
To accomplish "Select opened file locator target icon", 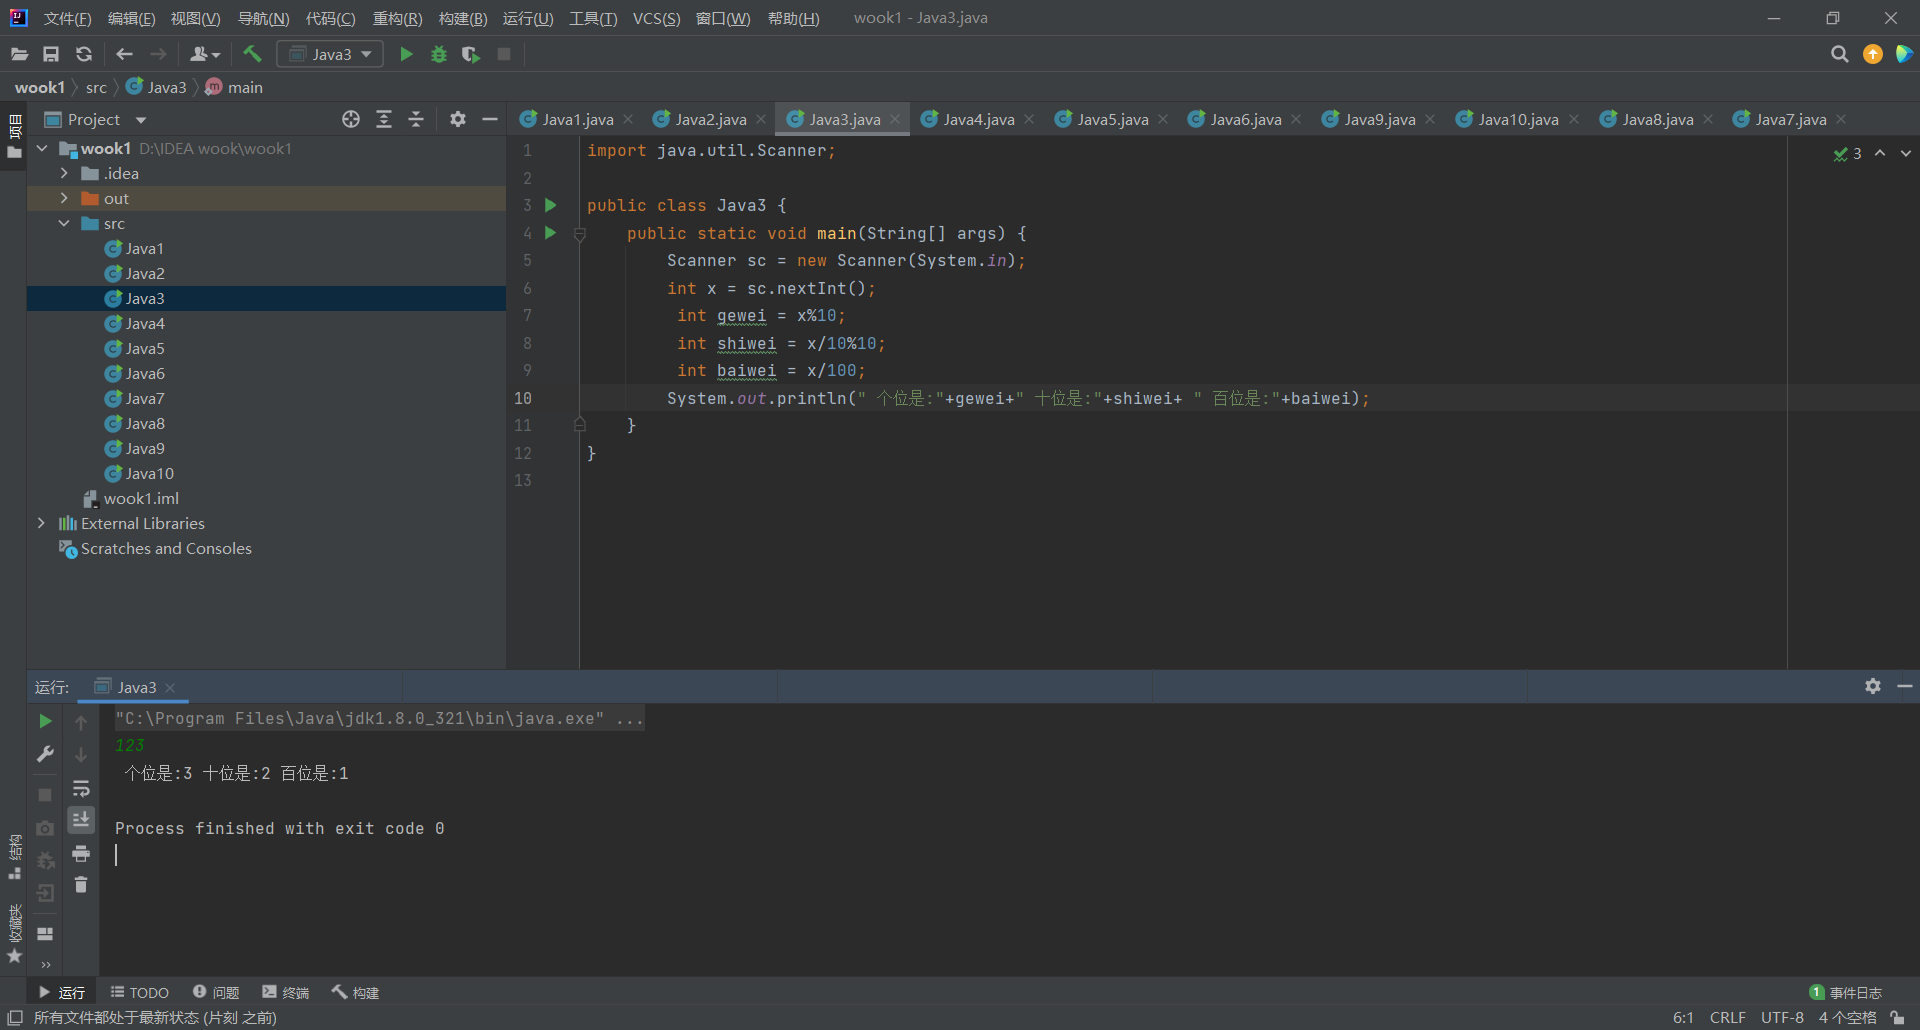I will coord(350,119).
